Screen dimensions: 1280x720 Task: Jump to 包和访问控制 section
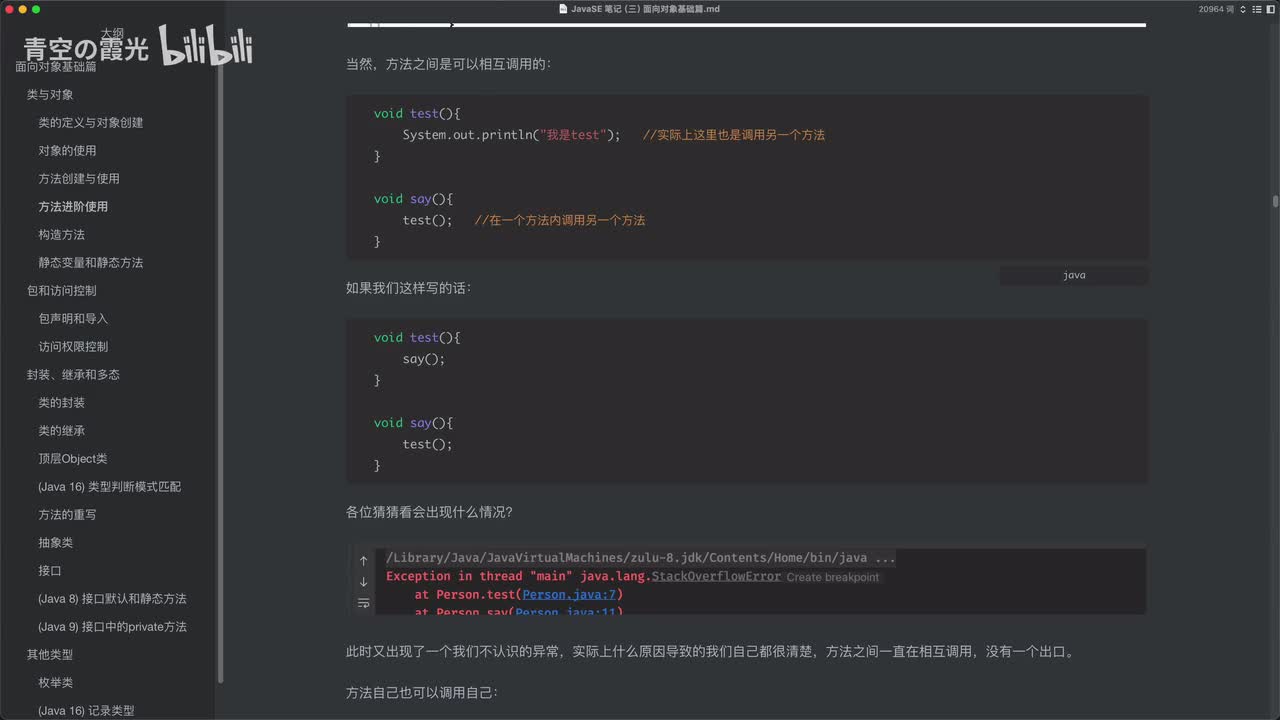coord(62,291)
